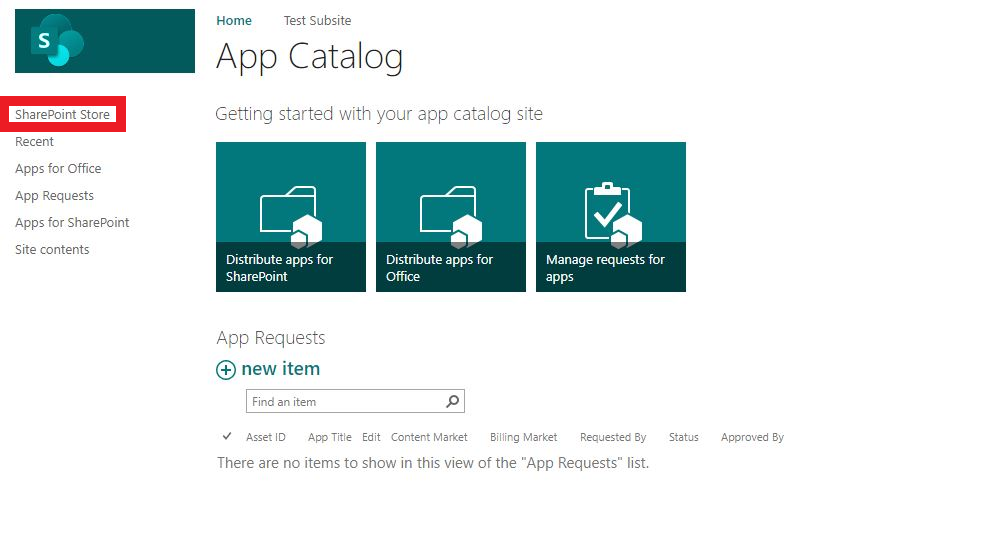Open Apps for Office in the sidebar
The height and width of the screenshot is (537, 990).
click(x=58, y=169)
